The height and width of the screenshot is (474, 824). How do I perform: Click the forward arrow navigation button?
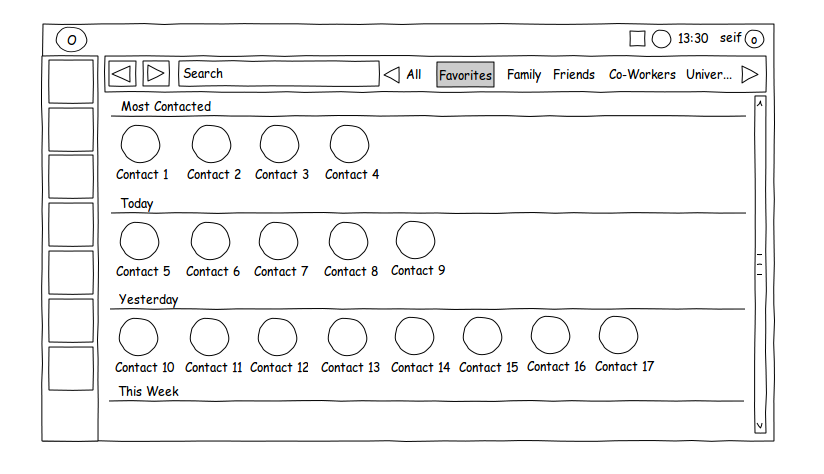(x=155, y=73)
